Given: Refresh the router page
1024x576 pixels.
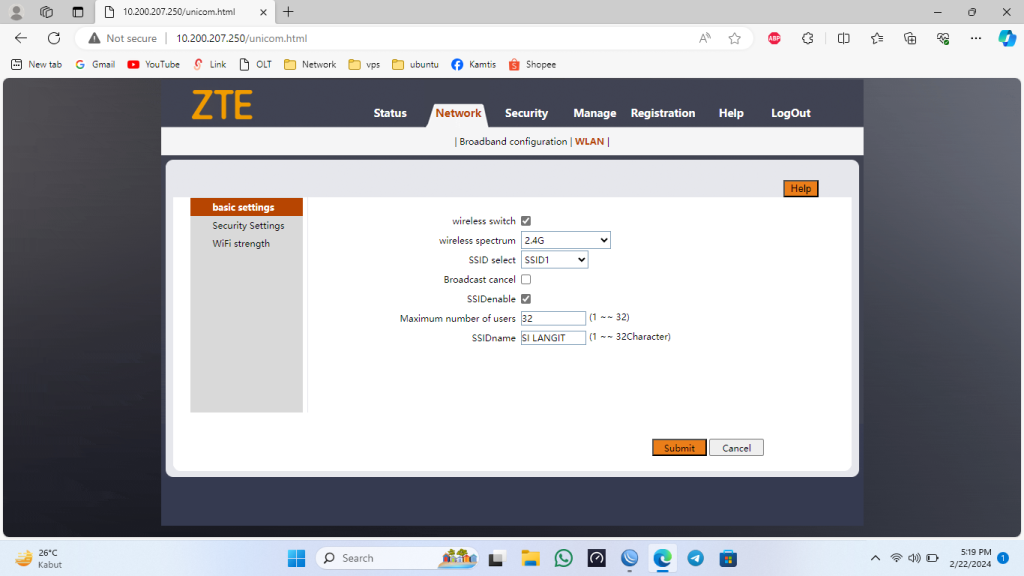Looking at the screenshot, I should click(54, 38).
